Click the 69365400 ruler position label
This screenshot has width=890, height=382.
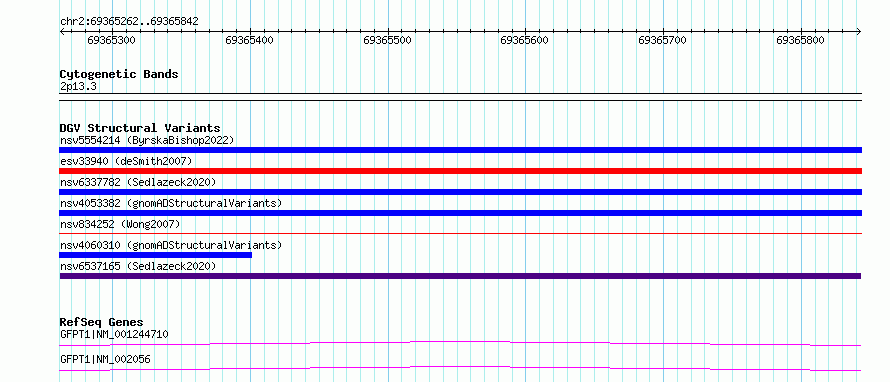coord(249,40)
